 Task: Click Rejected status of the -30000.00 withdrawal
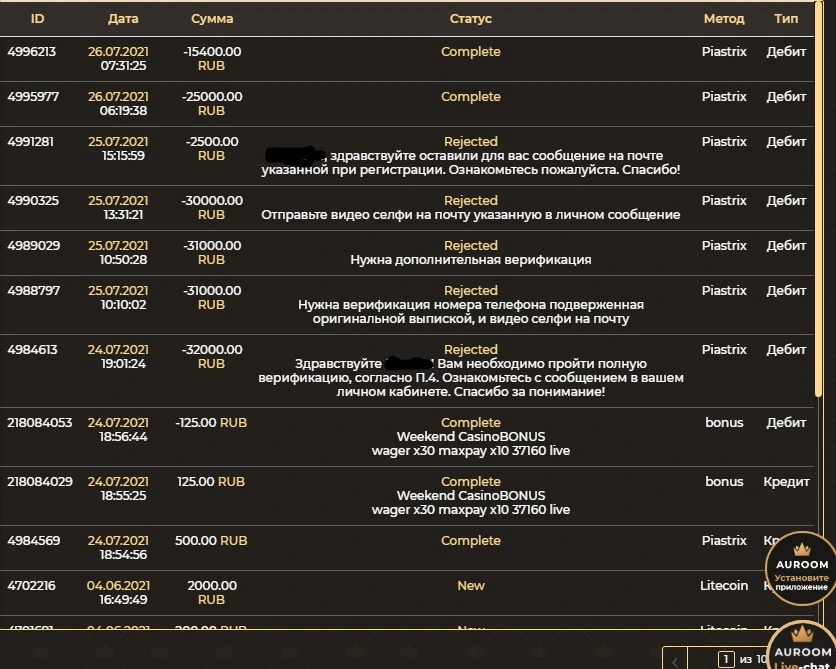(x=471, y=200)
